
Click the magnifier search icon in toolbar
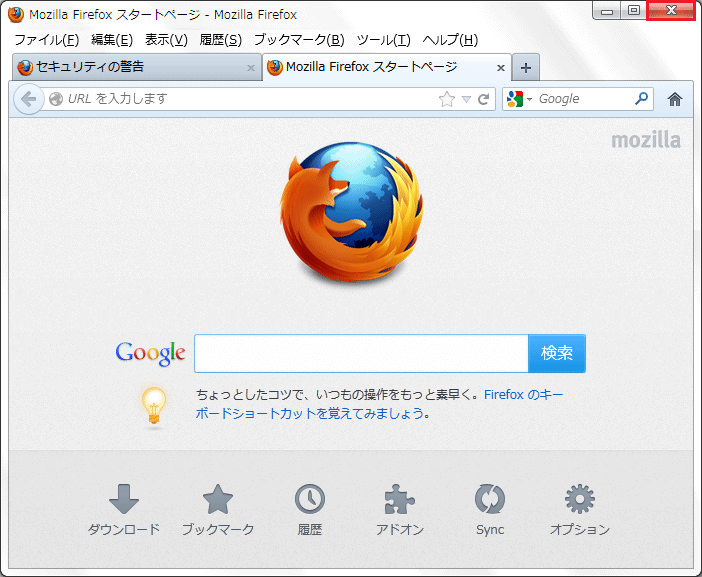pos(641,98)
